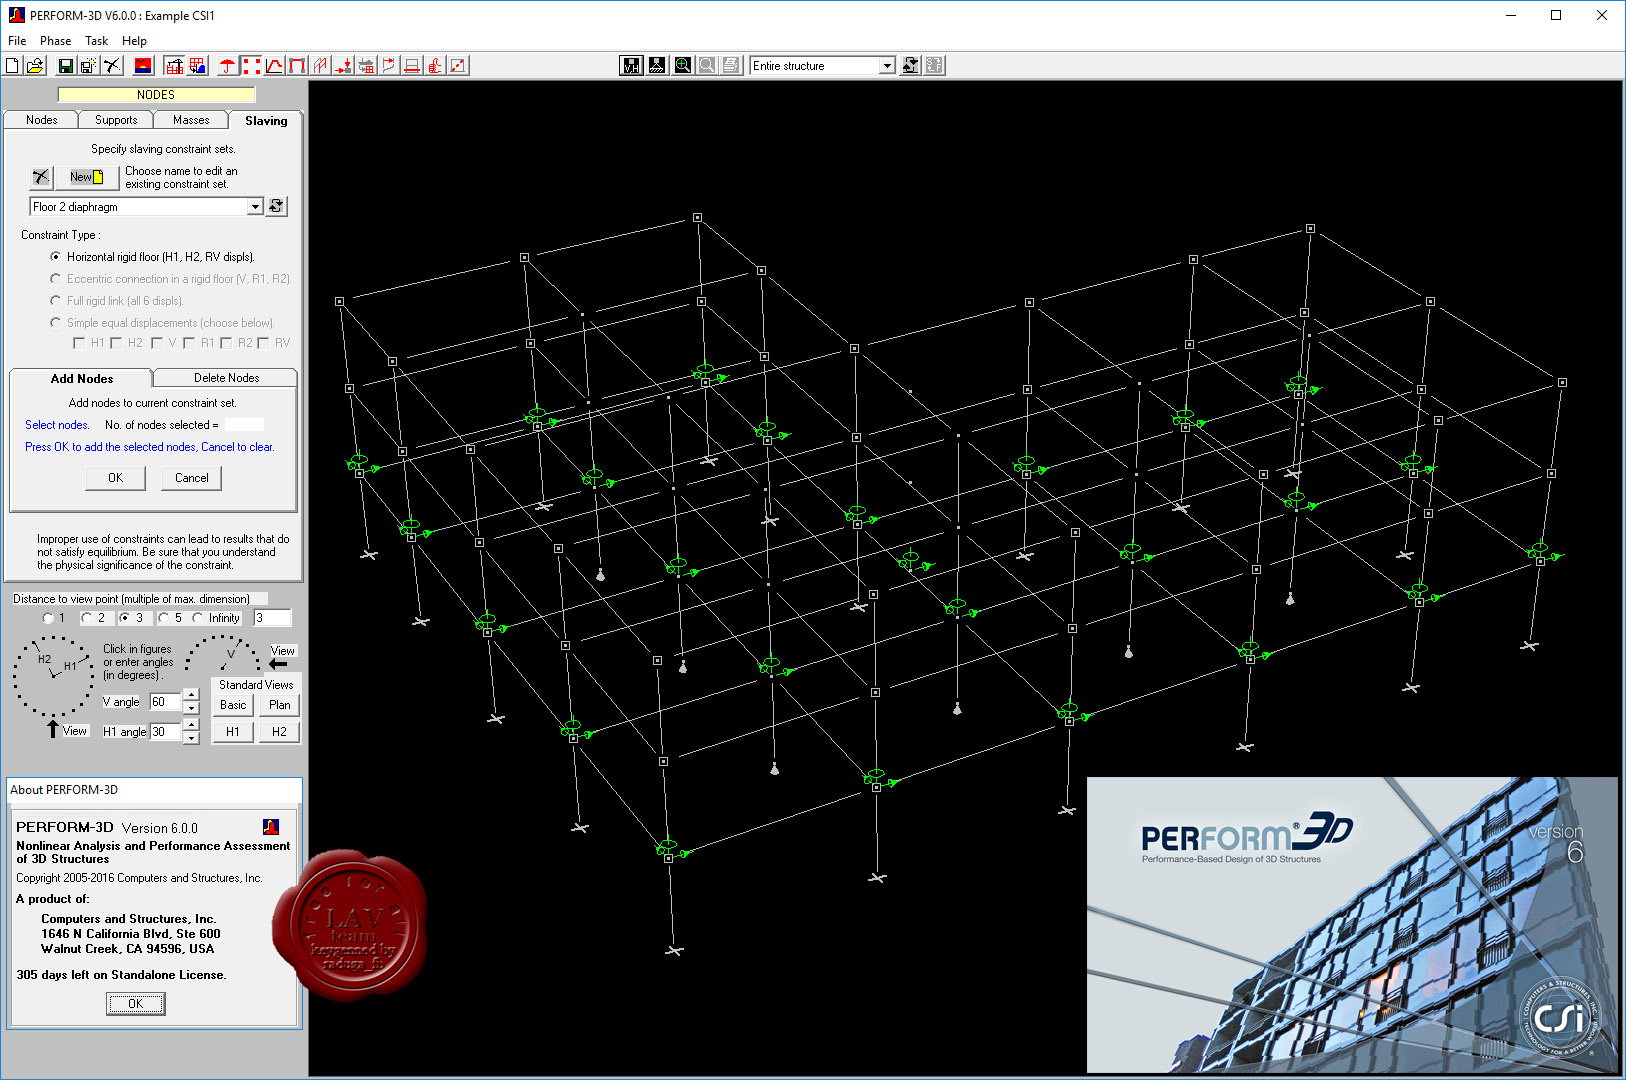Click the H1 angle plan dial
The image size is (1626, 1080).
point(52,676)
